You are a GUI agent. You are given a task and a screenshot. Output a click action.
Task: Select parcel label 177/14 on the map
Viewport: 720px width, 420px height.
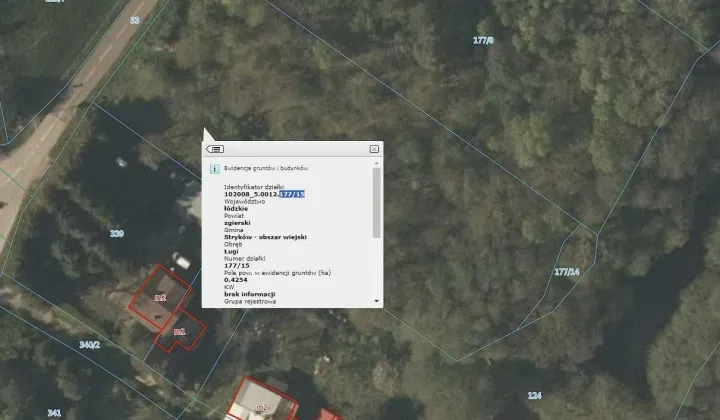pyautogui.click(x=567, y=272)
